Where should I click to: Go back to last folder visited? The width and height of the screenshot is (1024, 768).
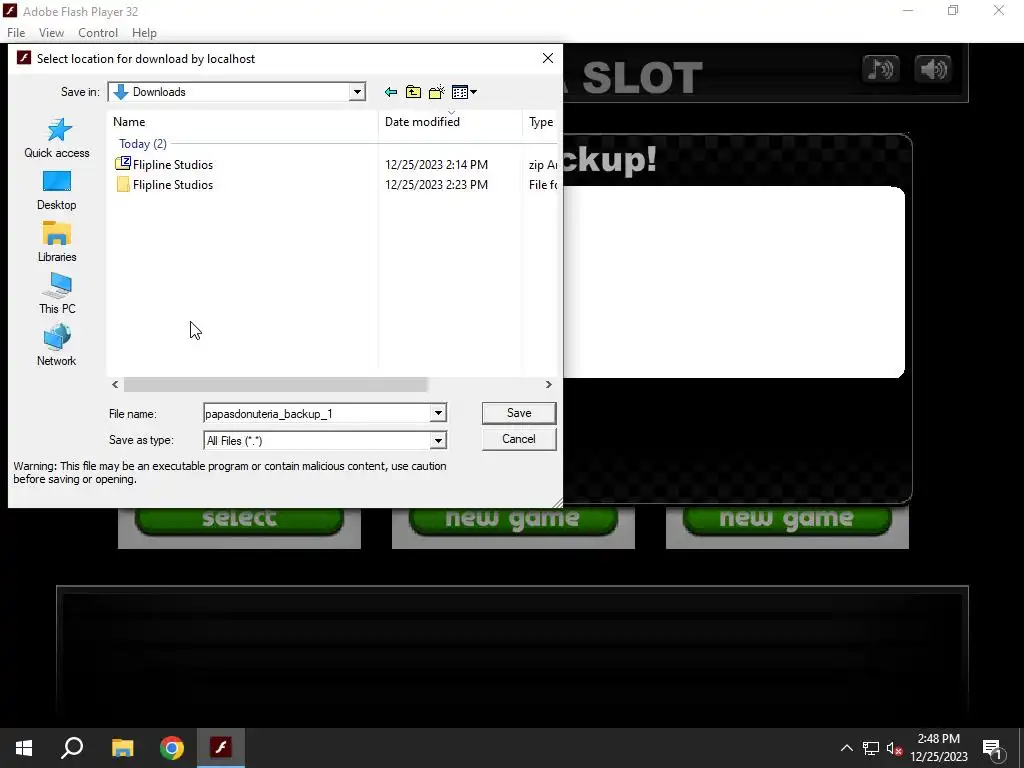tap(391, 92)
